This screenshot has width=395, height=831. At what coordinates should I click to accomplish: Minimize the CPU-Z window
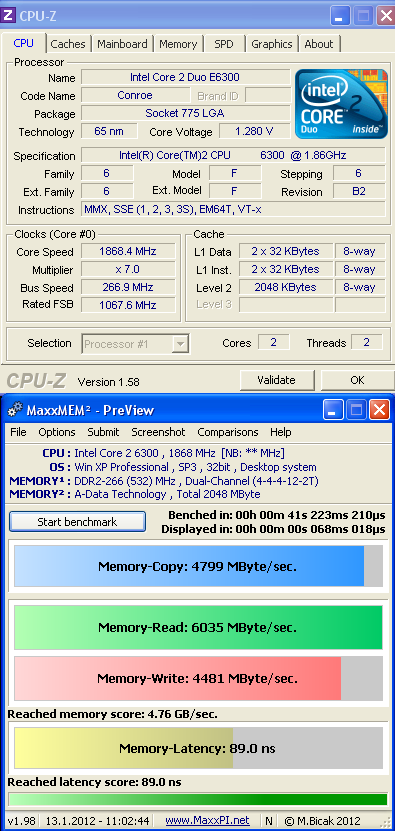340,15
